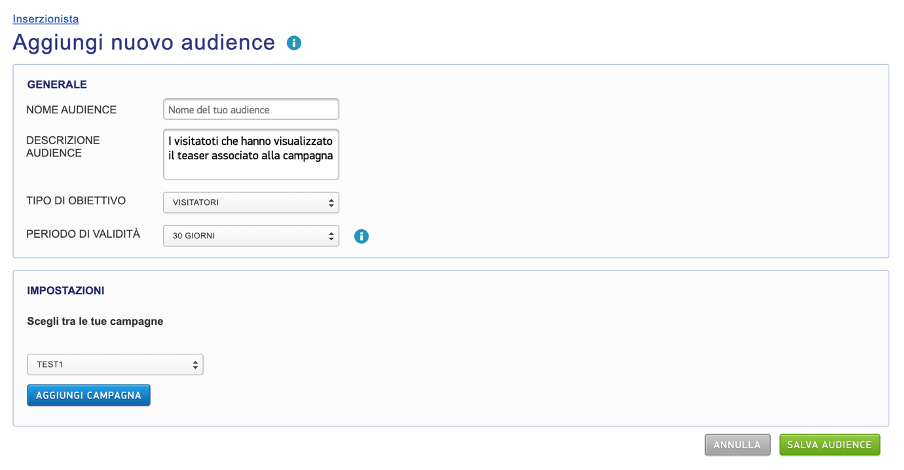Select the Impostazioni section heading
The image size is (904, 470).
click(x=66, y=290)
